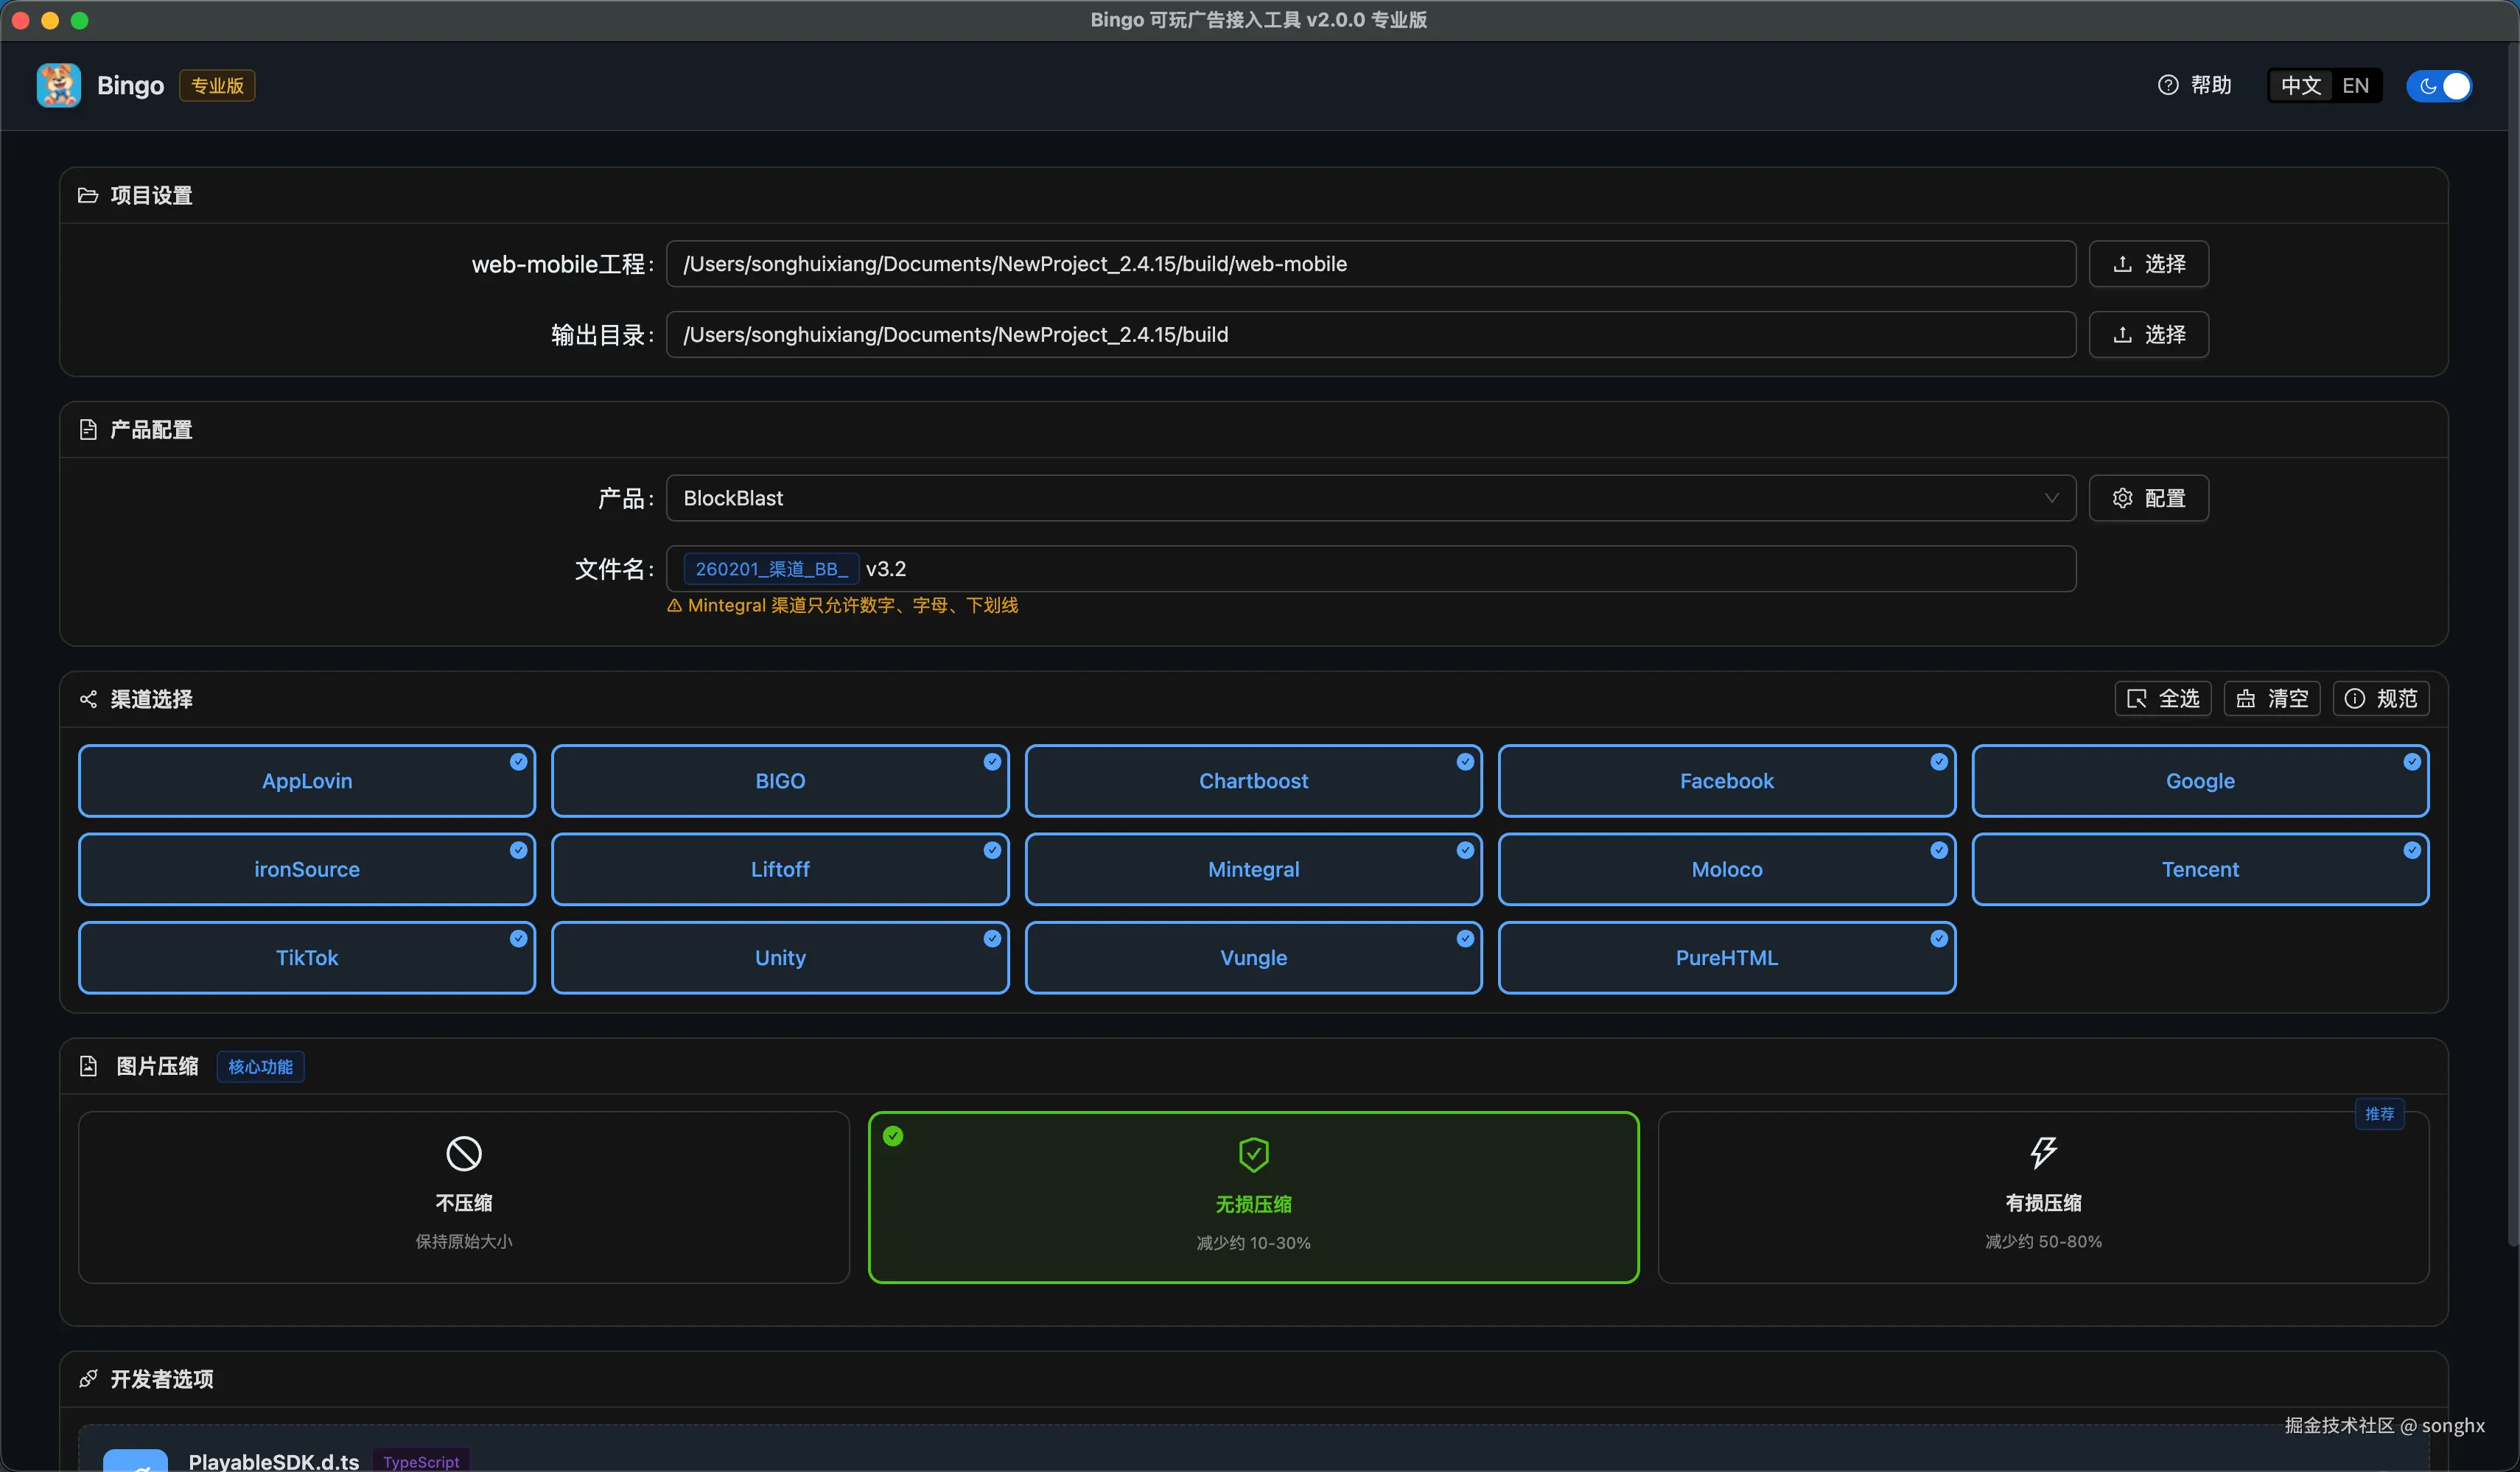Deselect the ironSource channel

pos(307,869)
